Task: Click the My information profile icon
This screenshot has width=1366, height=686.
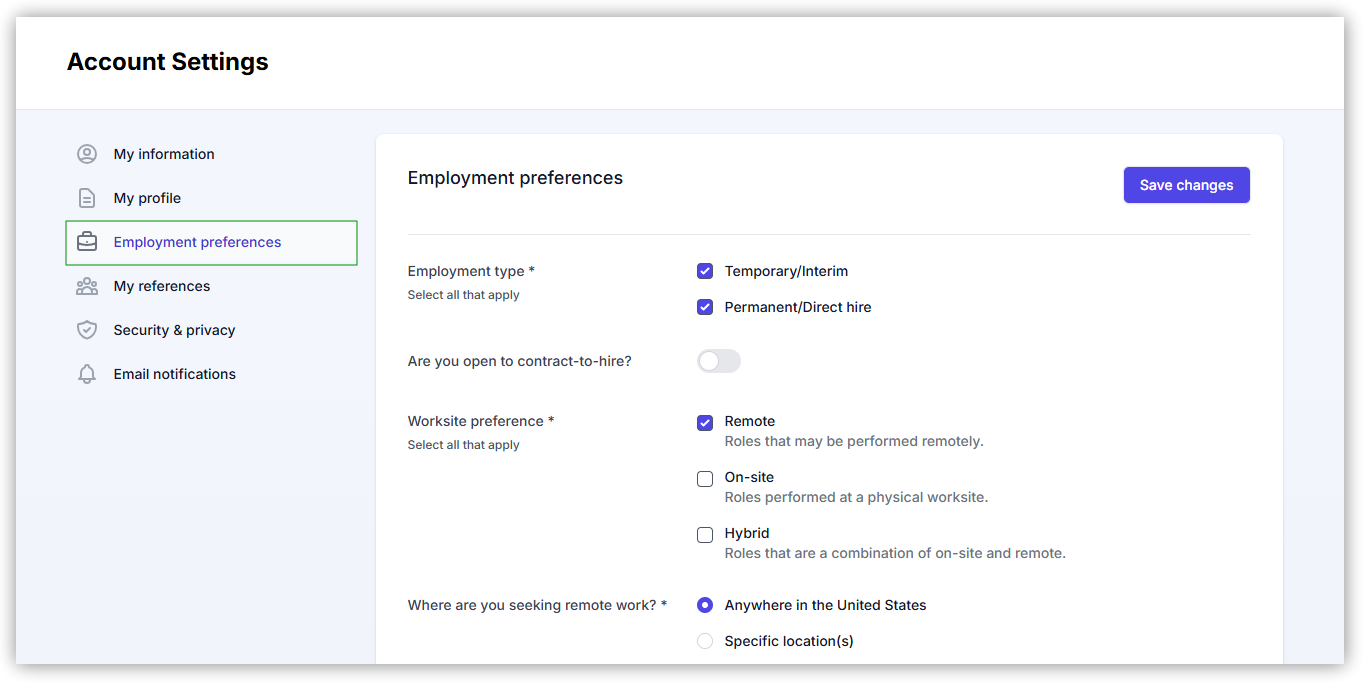Action: [87, 153]
